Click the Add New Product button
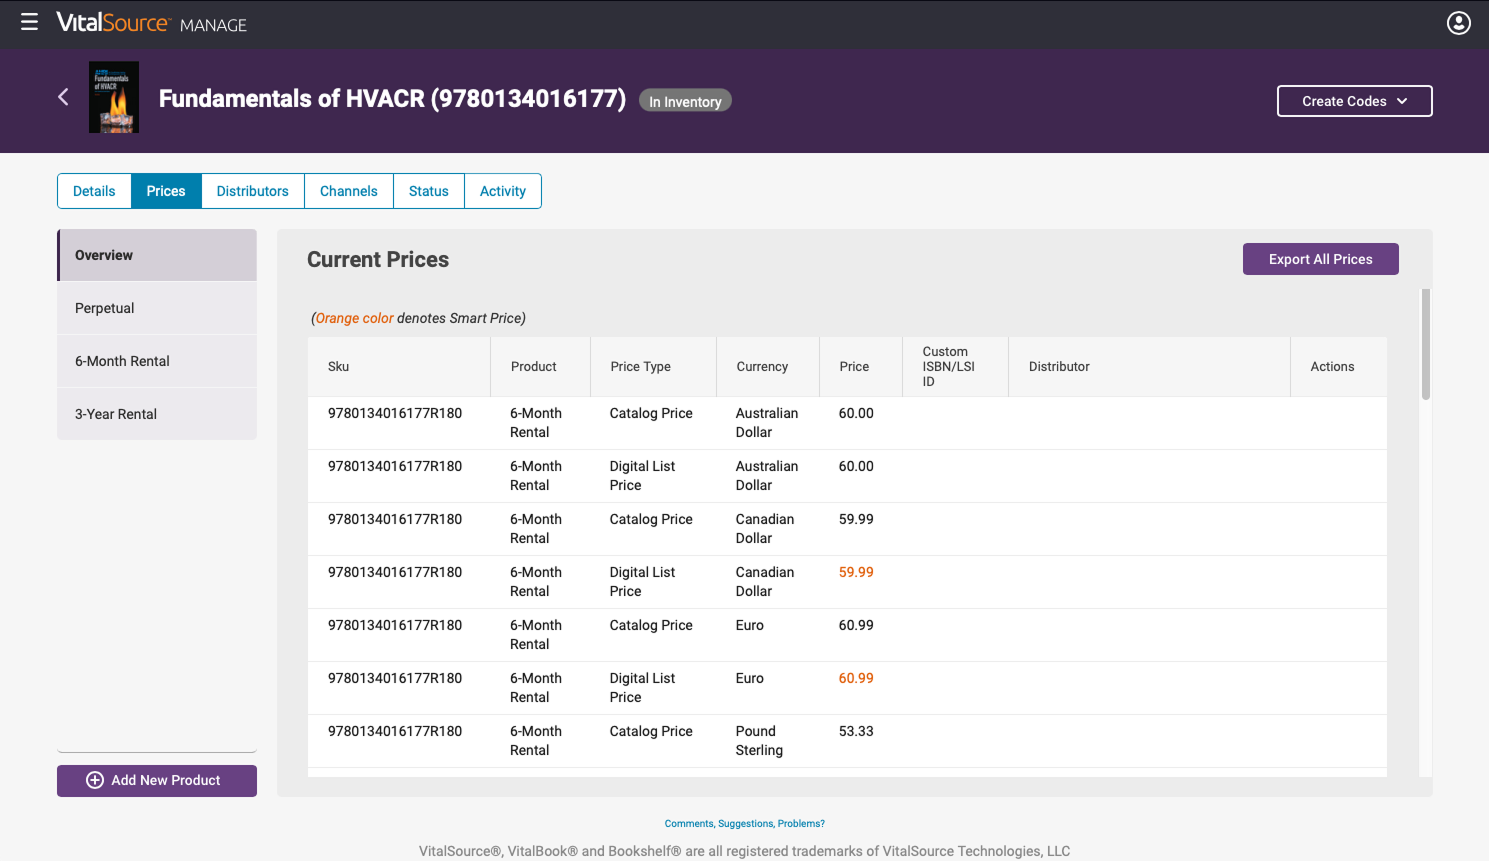The height and width of the screenshot is (861, 1489). [x=157, y=781]
